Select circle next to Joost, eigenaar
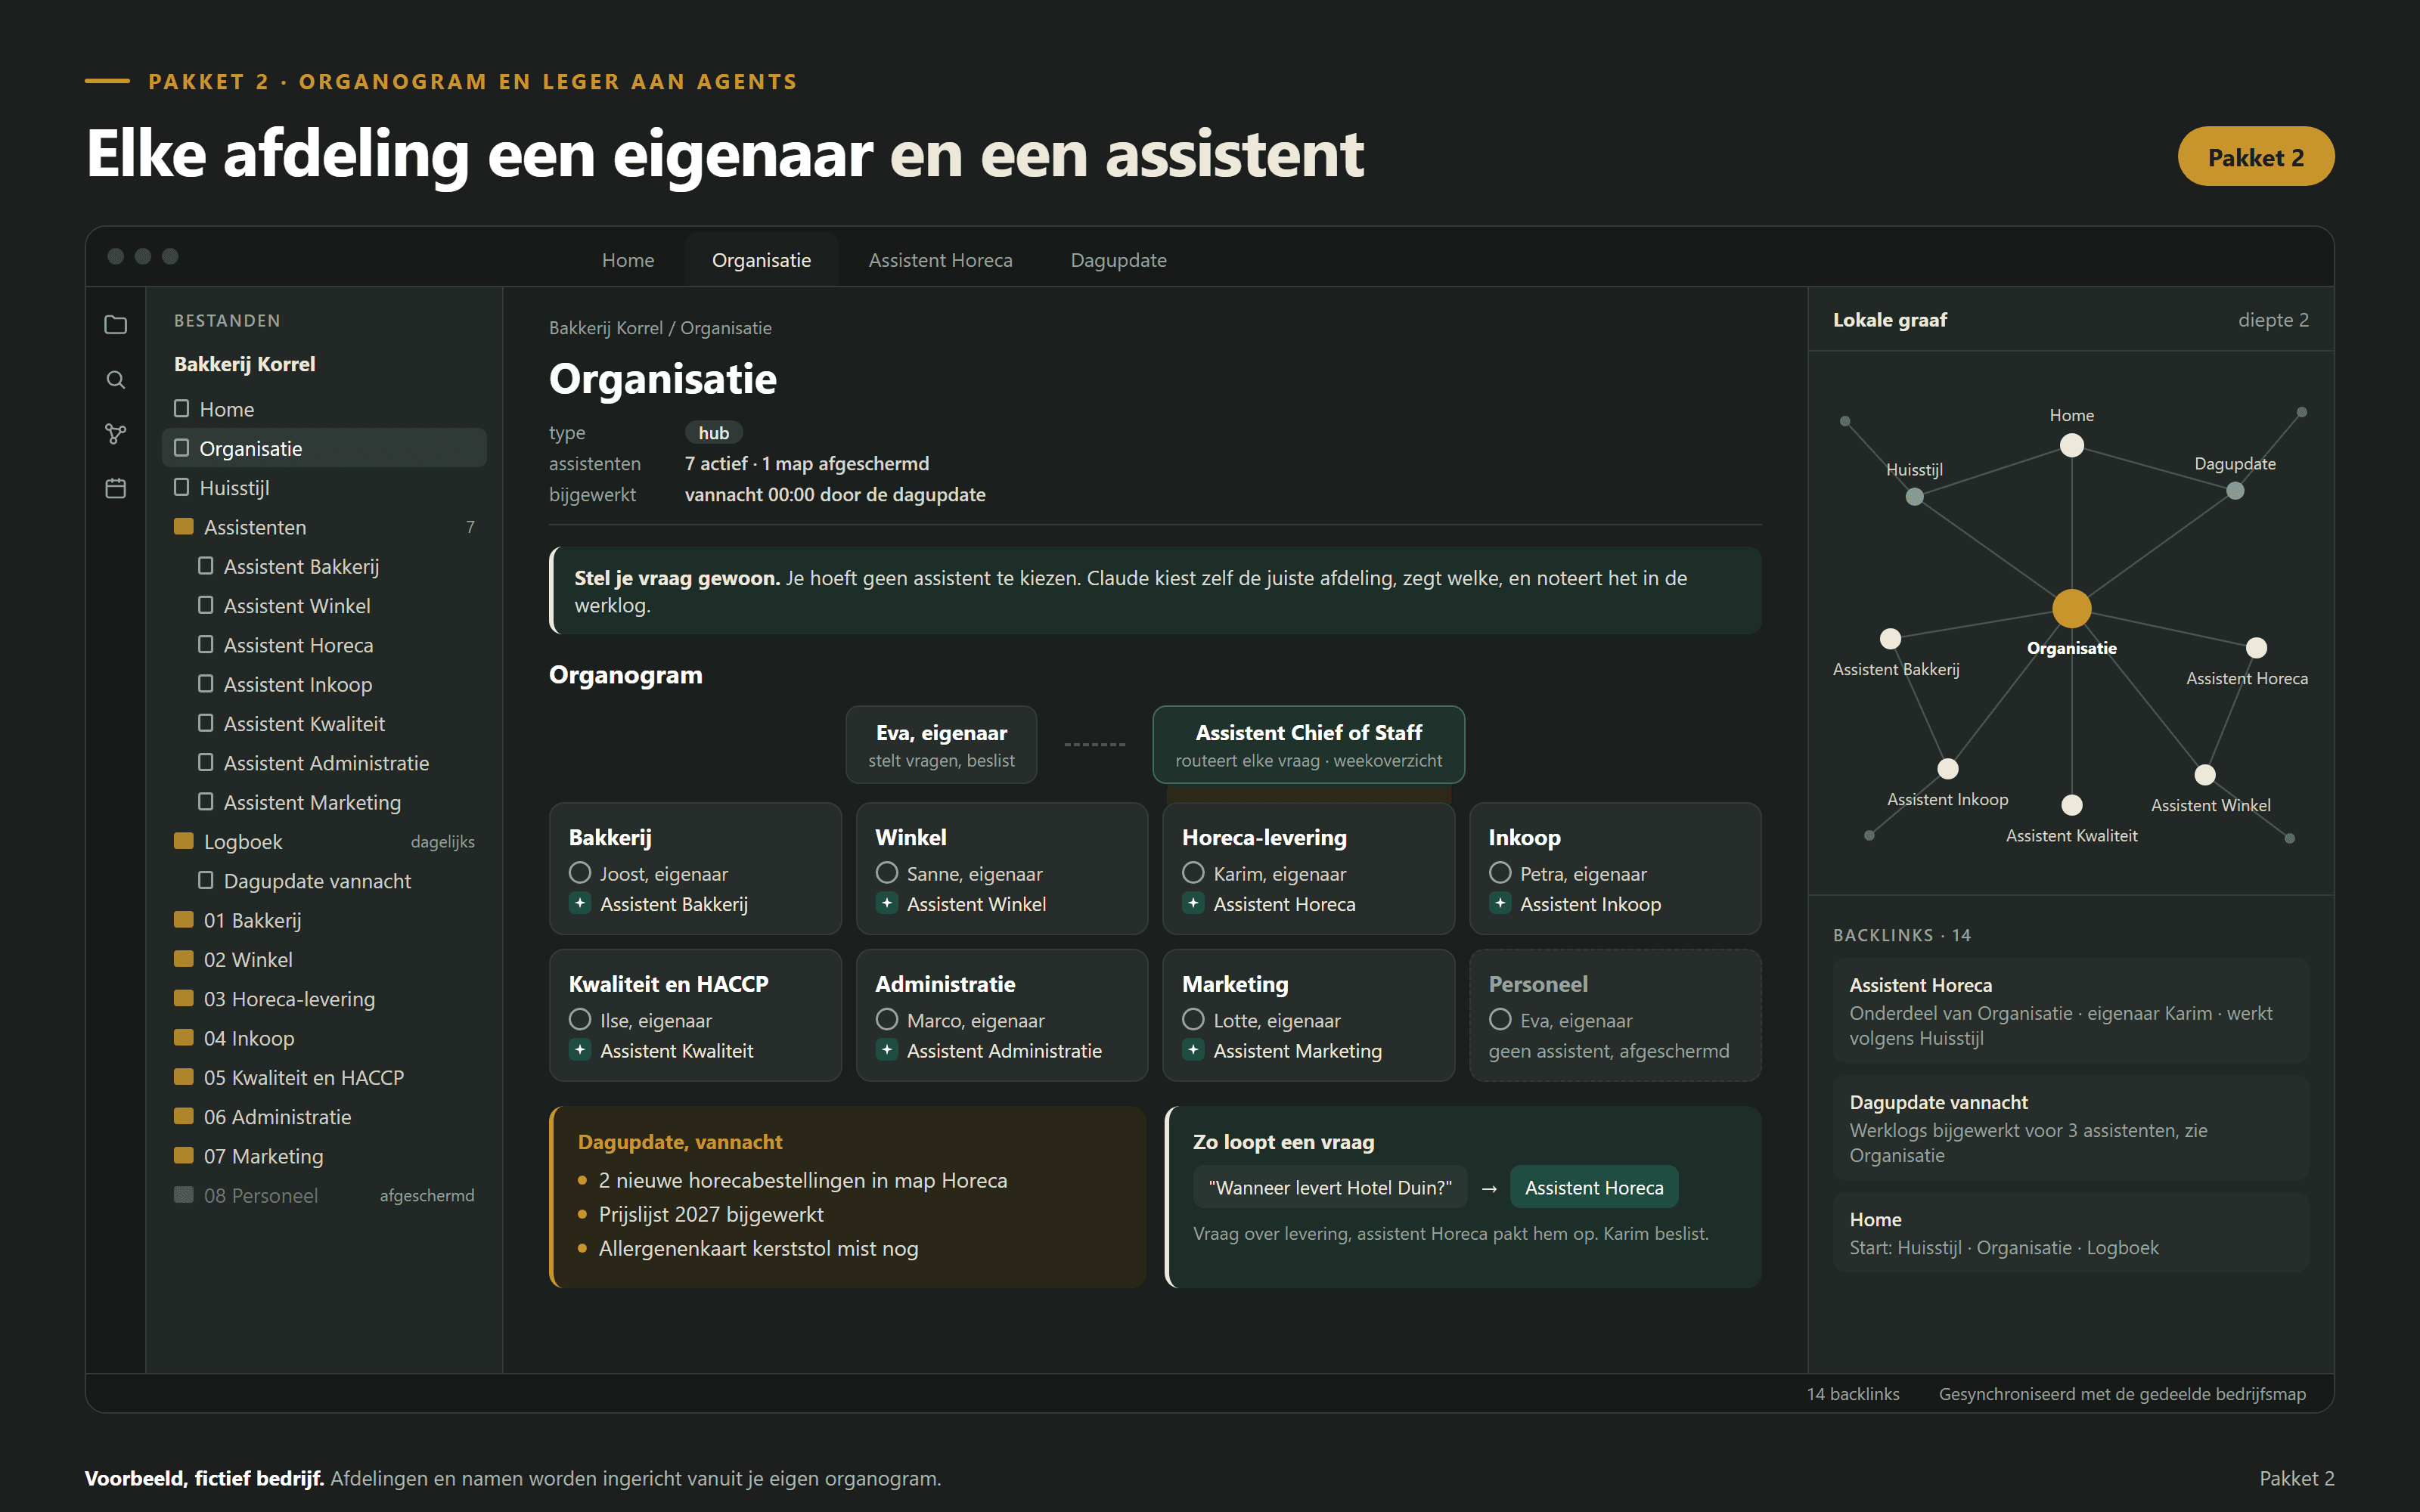This screenshot has height=1512, width=2420. (580, 873)
